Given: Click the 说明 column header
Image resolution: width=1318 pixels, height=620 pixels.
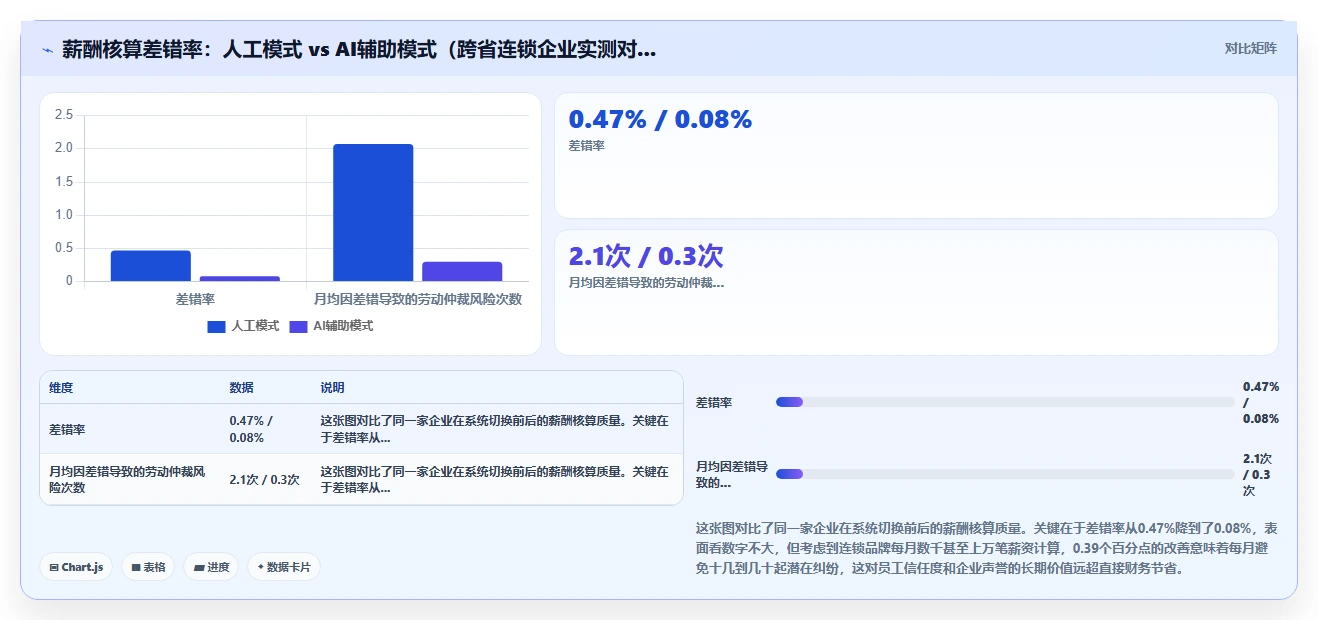Looking at the screenshot, I should pyautogui.click(x=332, y=388).
